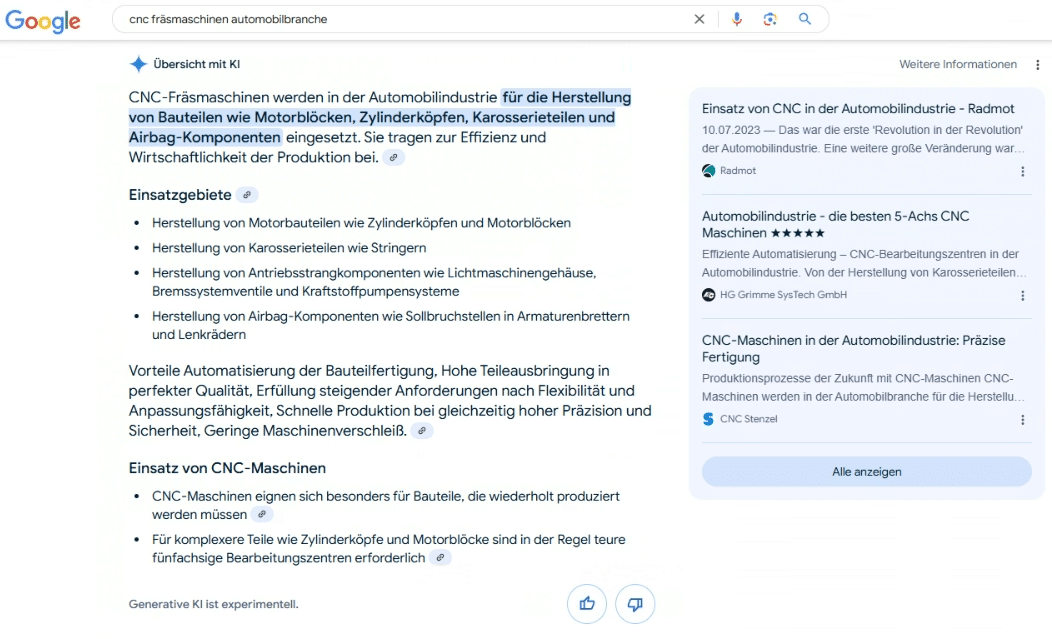Give thumbs down feedback
This screenshot has width=1052, height=639.
pyautogui.click(x=635, y=604)
